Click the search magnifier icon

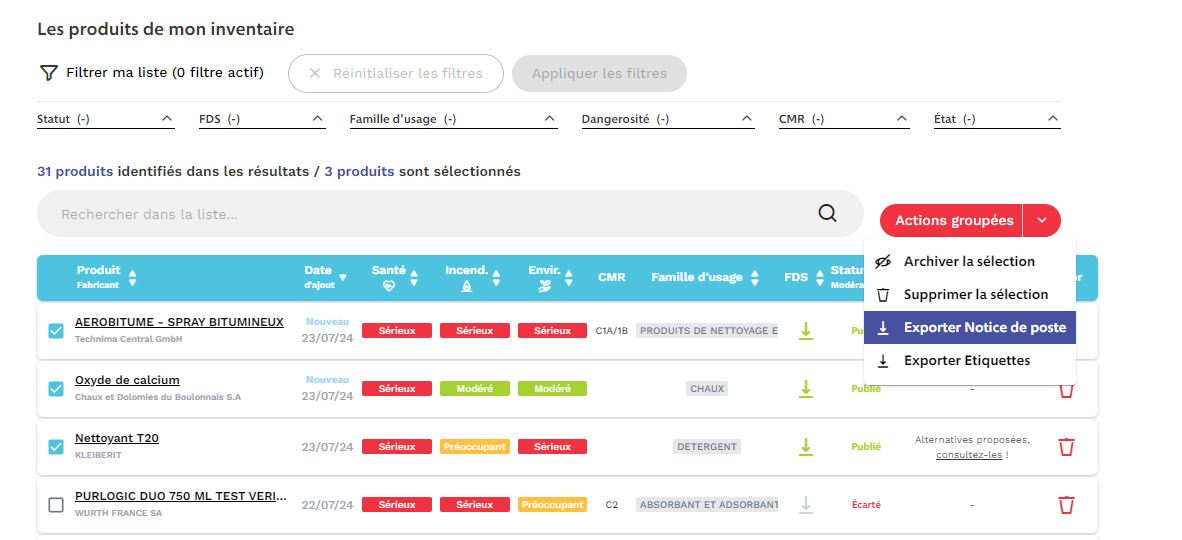coord(827,213)
